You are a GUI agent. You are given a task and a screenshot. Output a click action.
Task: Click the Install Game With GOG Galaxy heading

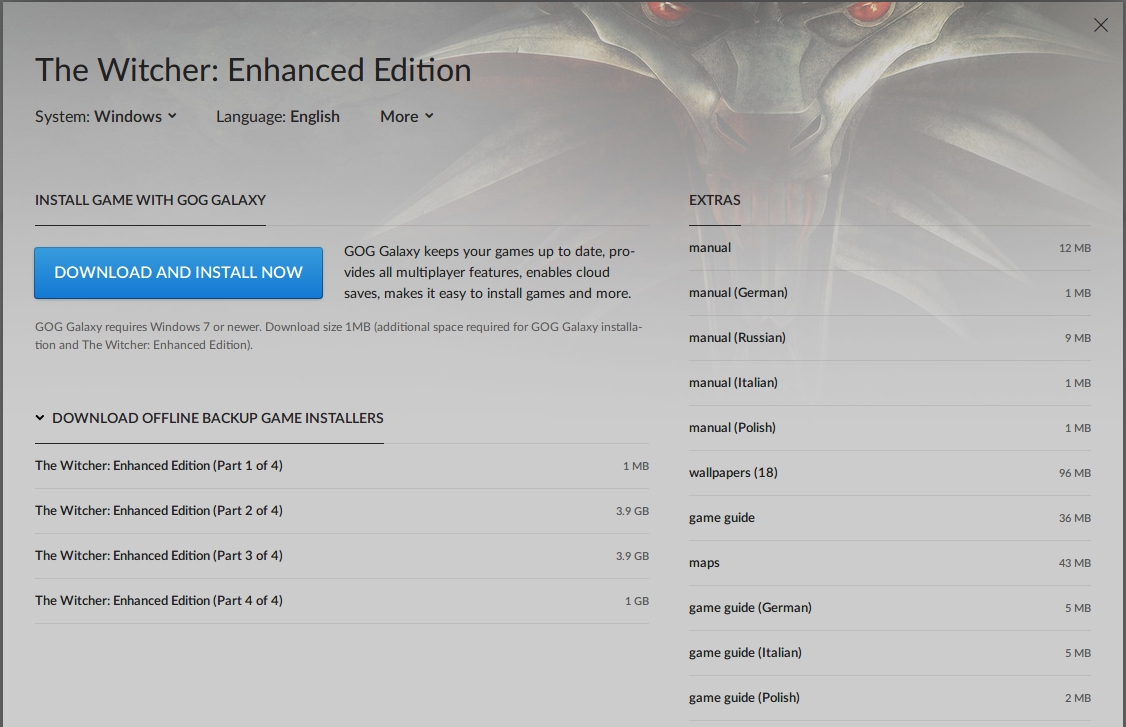[x=150, y=200]
